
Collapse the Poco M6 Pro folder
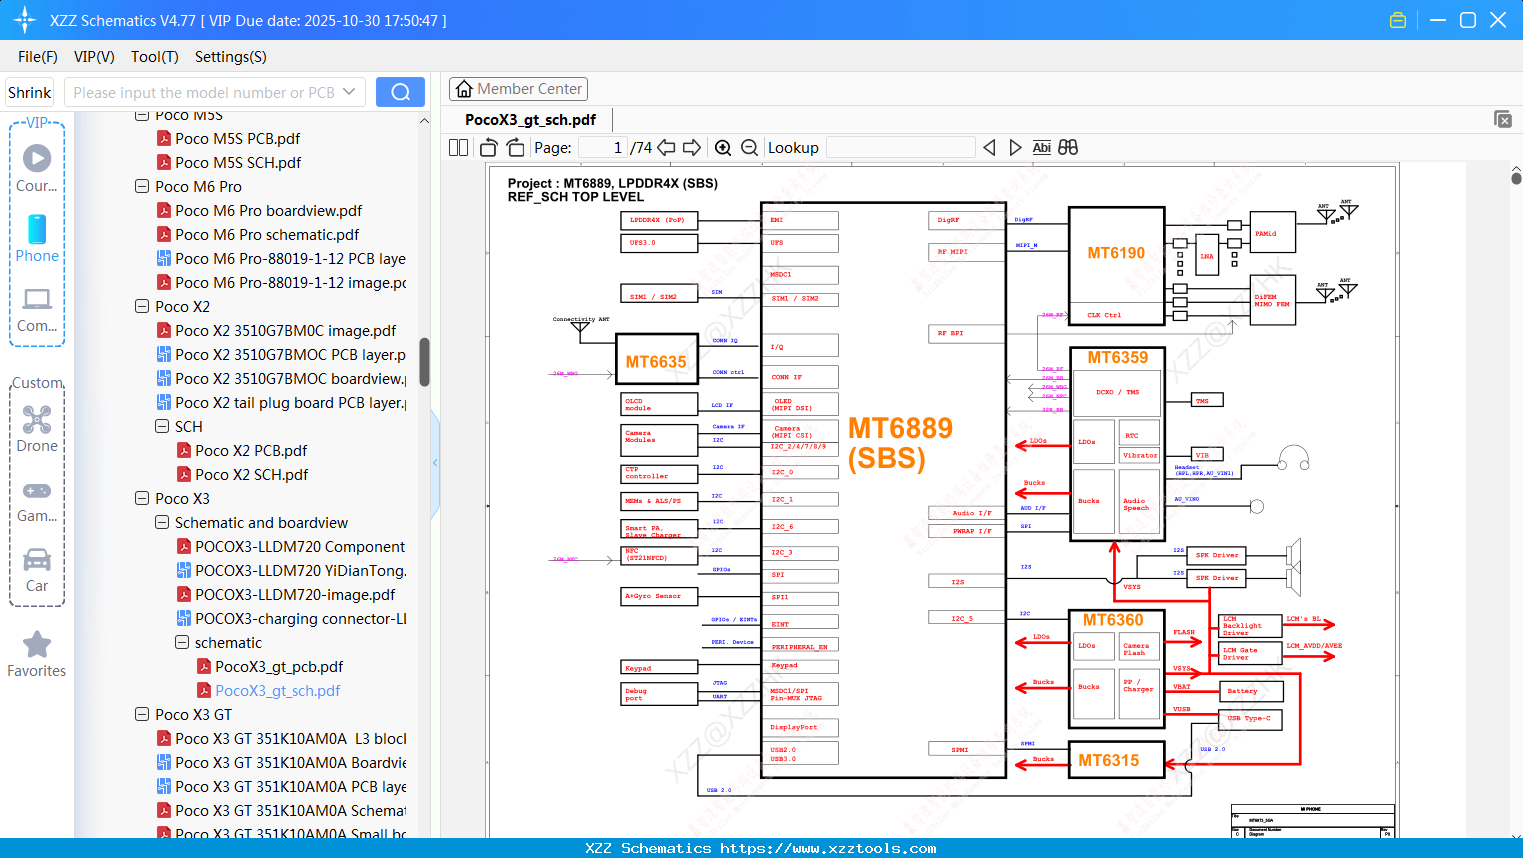click(142, 187)
